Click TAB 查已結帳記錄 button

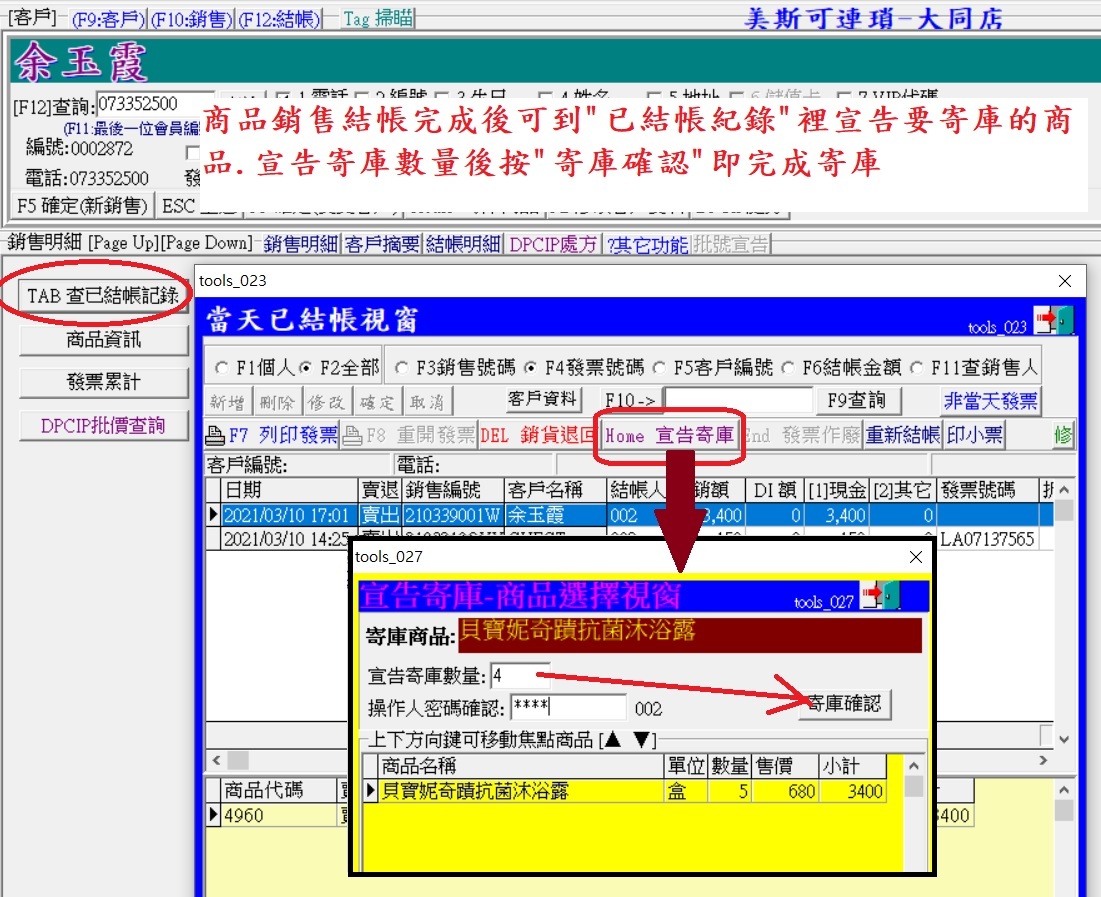tap(103, 295)
